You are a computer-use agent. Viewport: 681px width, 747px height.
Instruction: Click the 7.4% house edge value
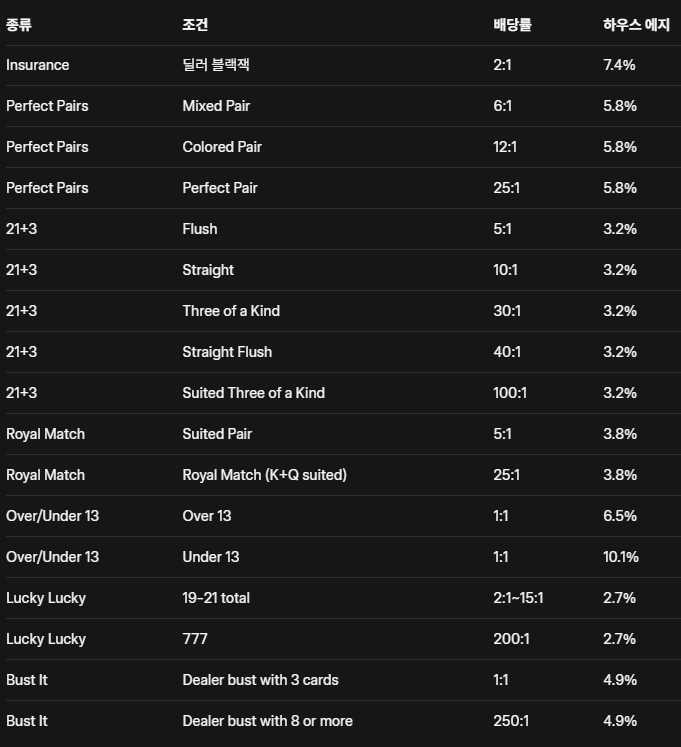[x=620, y=65]
